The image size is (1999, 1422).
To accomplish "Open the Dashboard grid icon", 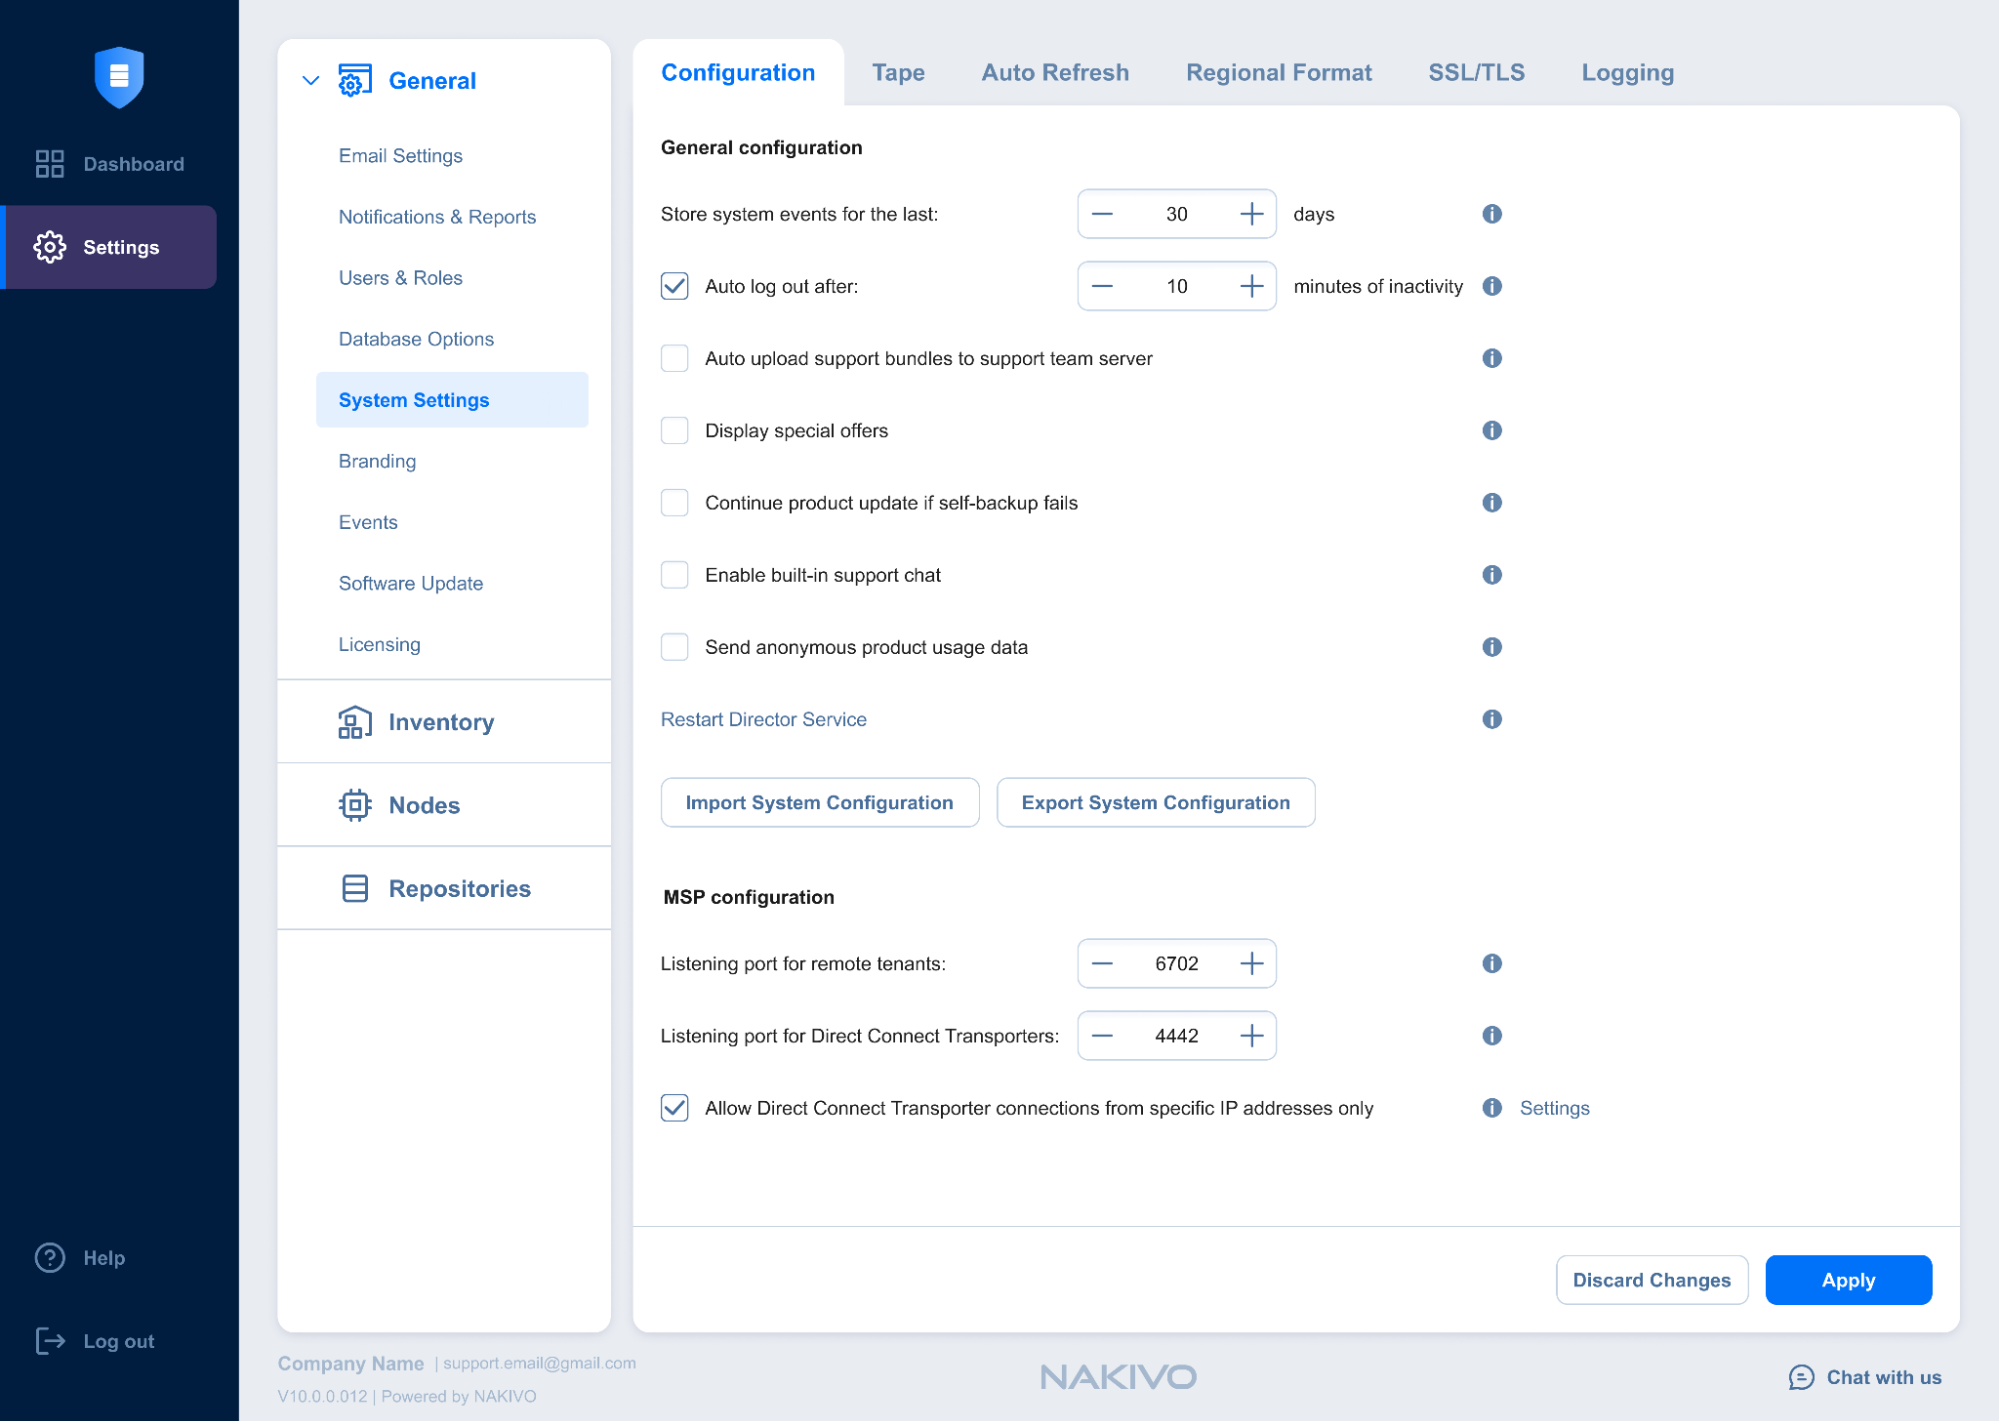I will tap(50, 164).
